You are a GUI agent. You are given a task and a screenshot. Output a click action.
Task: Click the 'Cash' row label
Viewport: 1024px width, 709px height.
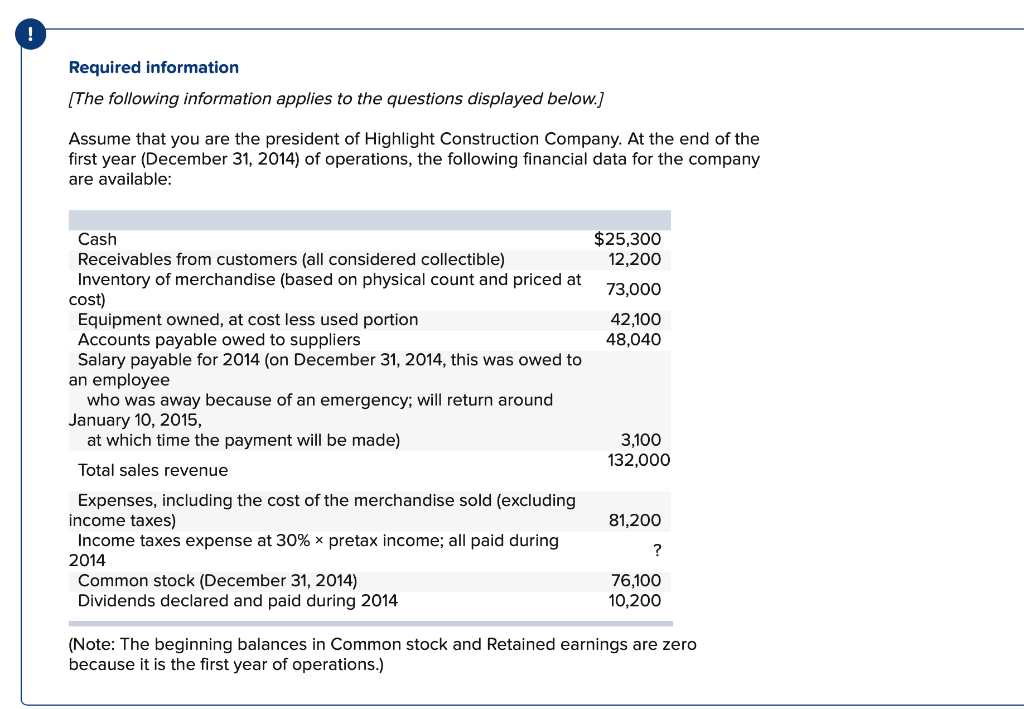pyautogui.click(x=97, y=239)
